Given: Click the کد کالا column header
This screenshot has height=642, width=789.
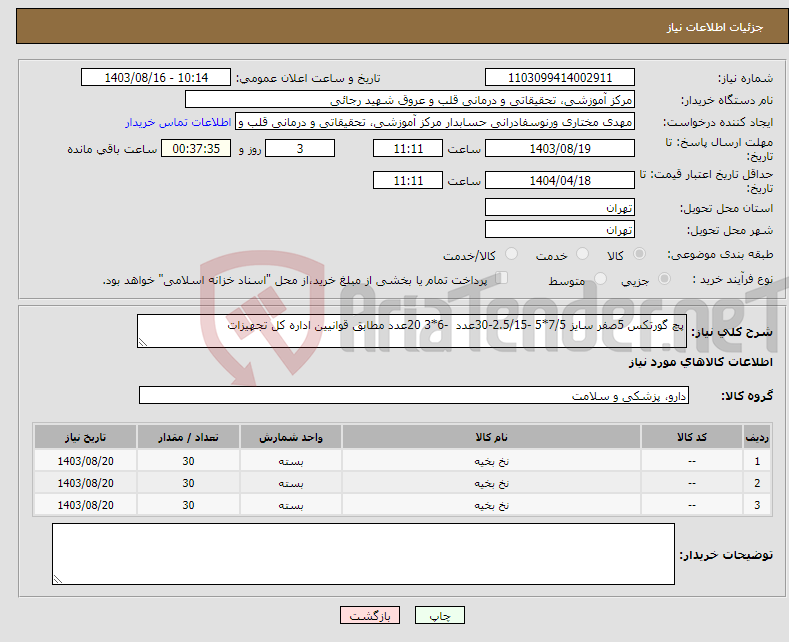Looking at the screenshot, I should pyautogui.click(x=691, y=437).
